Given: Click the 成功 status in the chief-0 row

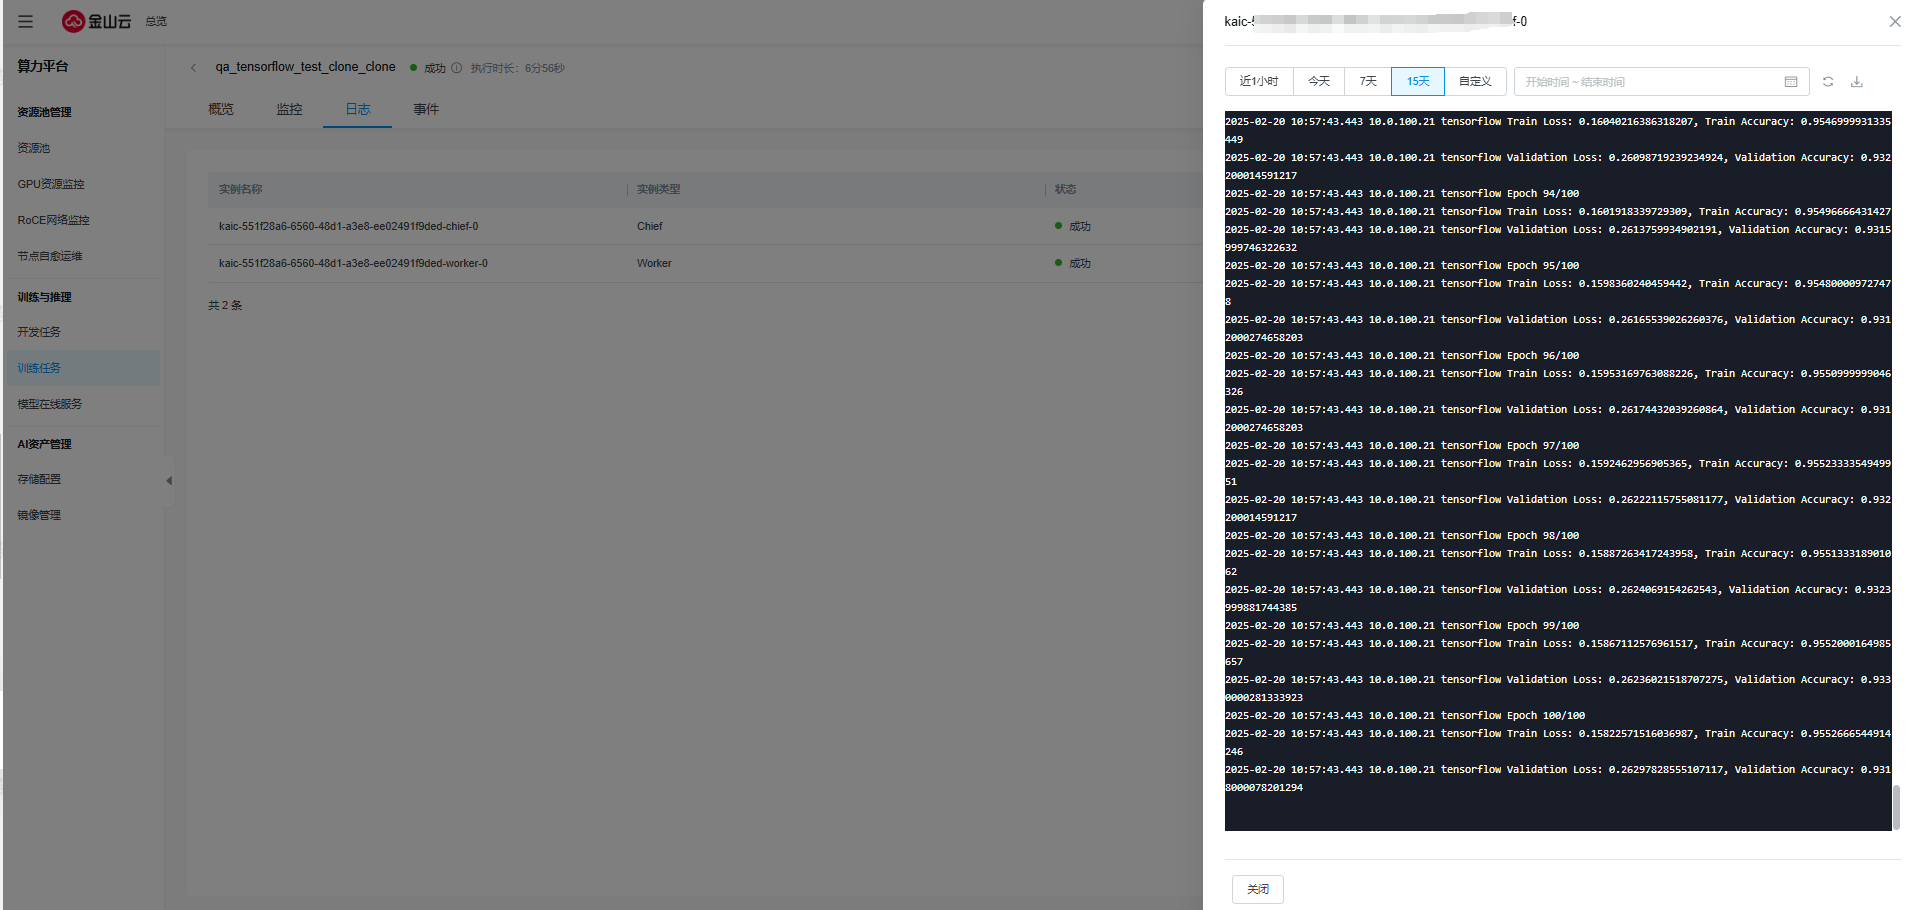Looking at the screenshot, I should (1073, 226).
